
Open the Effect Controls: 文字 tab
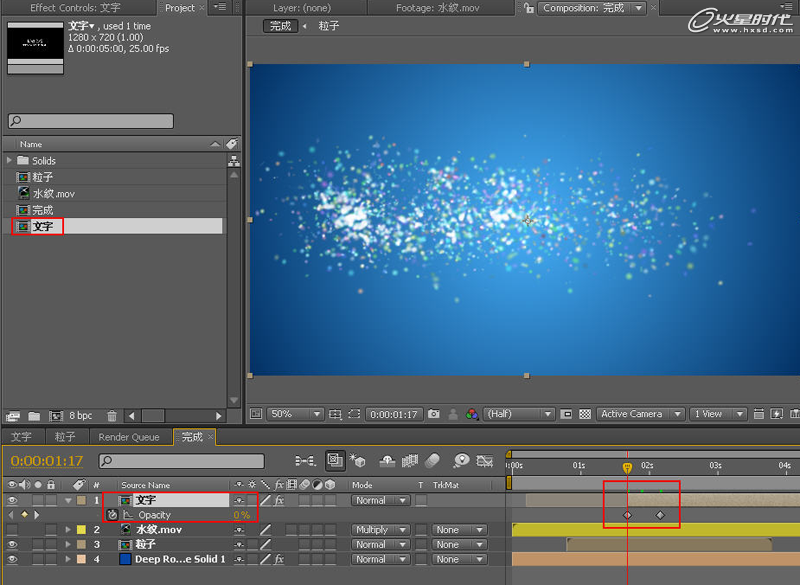[x=75, y=8]
